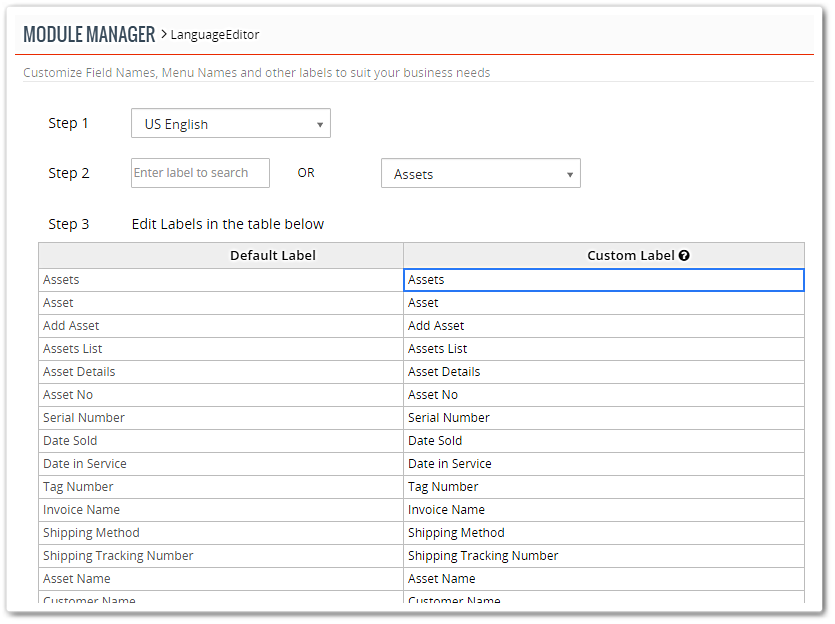The image size is (835, 624).
Task: Edit the Asset custom label cell
Action: 604,303
